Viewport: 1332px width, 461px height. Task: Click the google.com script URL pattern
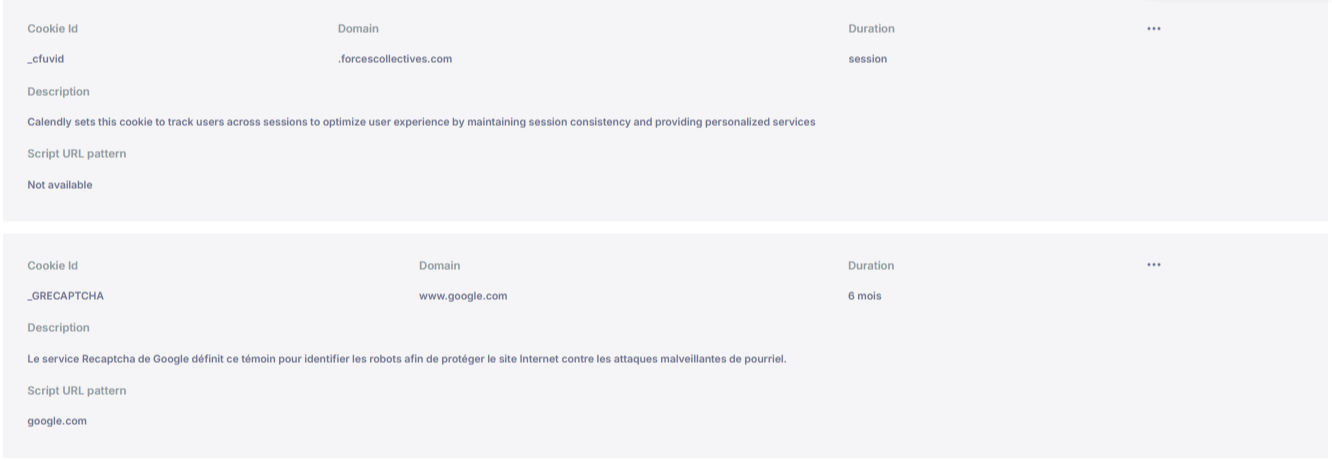57,421
